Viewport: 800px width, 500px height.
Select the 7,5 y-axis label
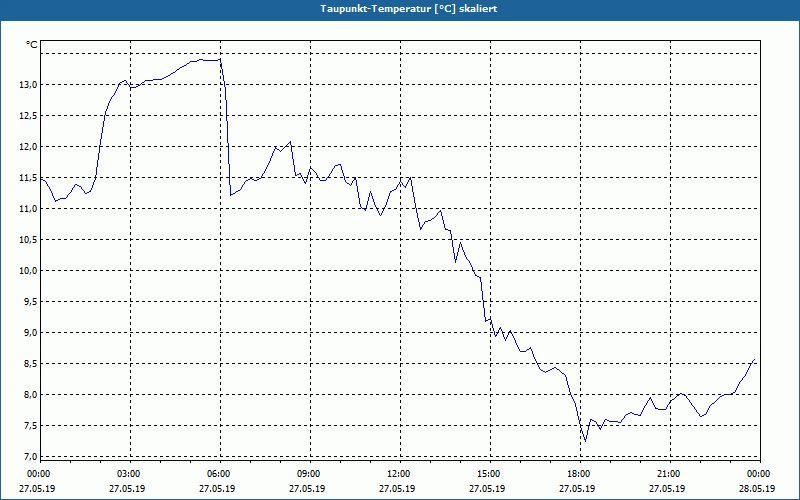[x=30, y=426]
